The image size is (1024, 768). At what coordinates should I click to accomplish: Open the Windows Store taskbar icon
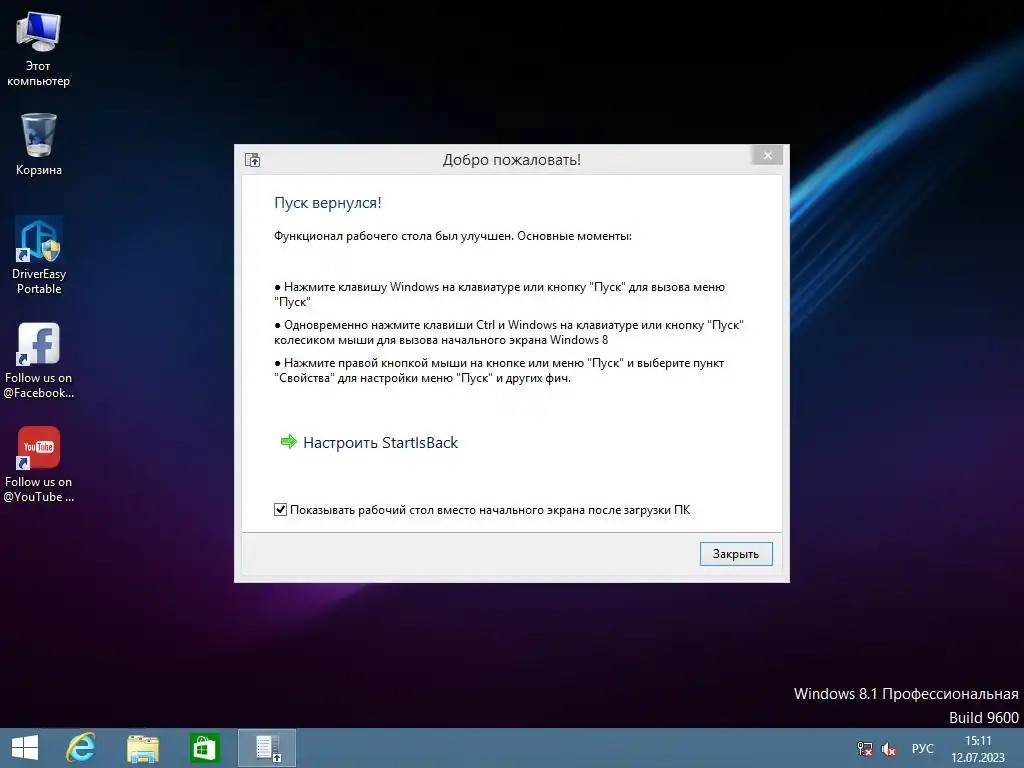[x=204, y=748]
